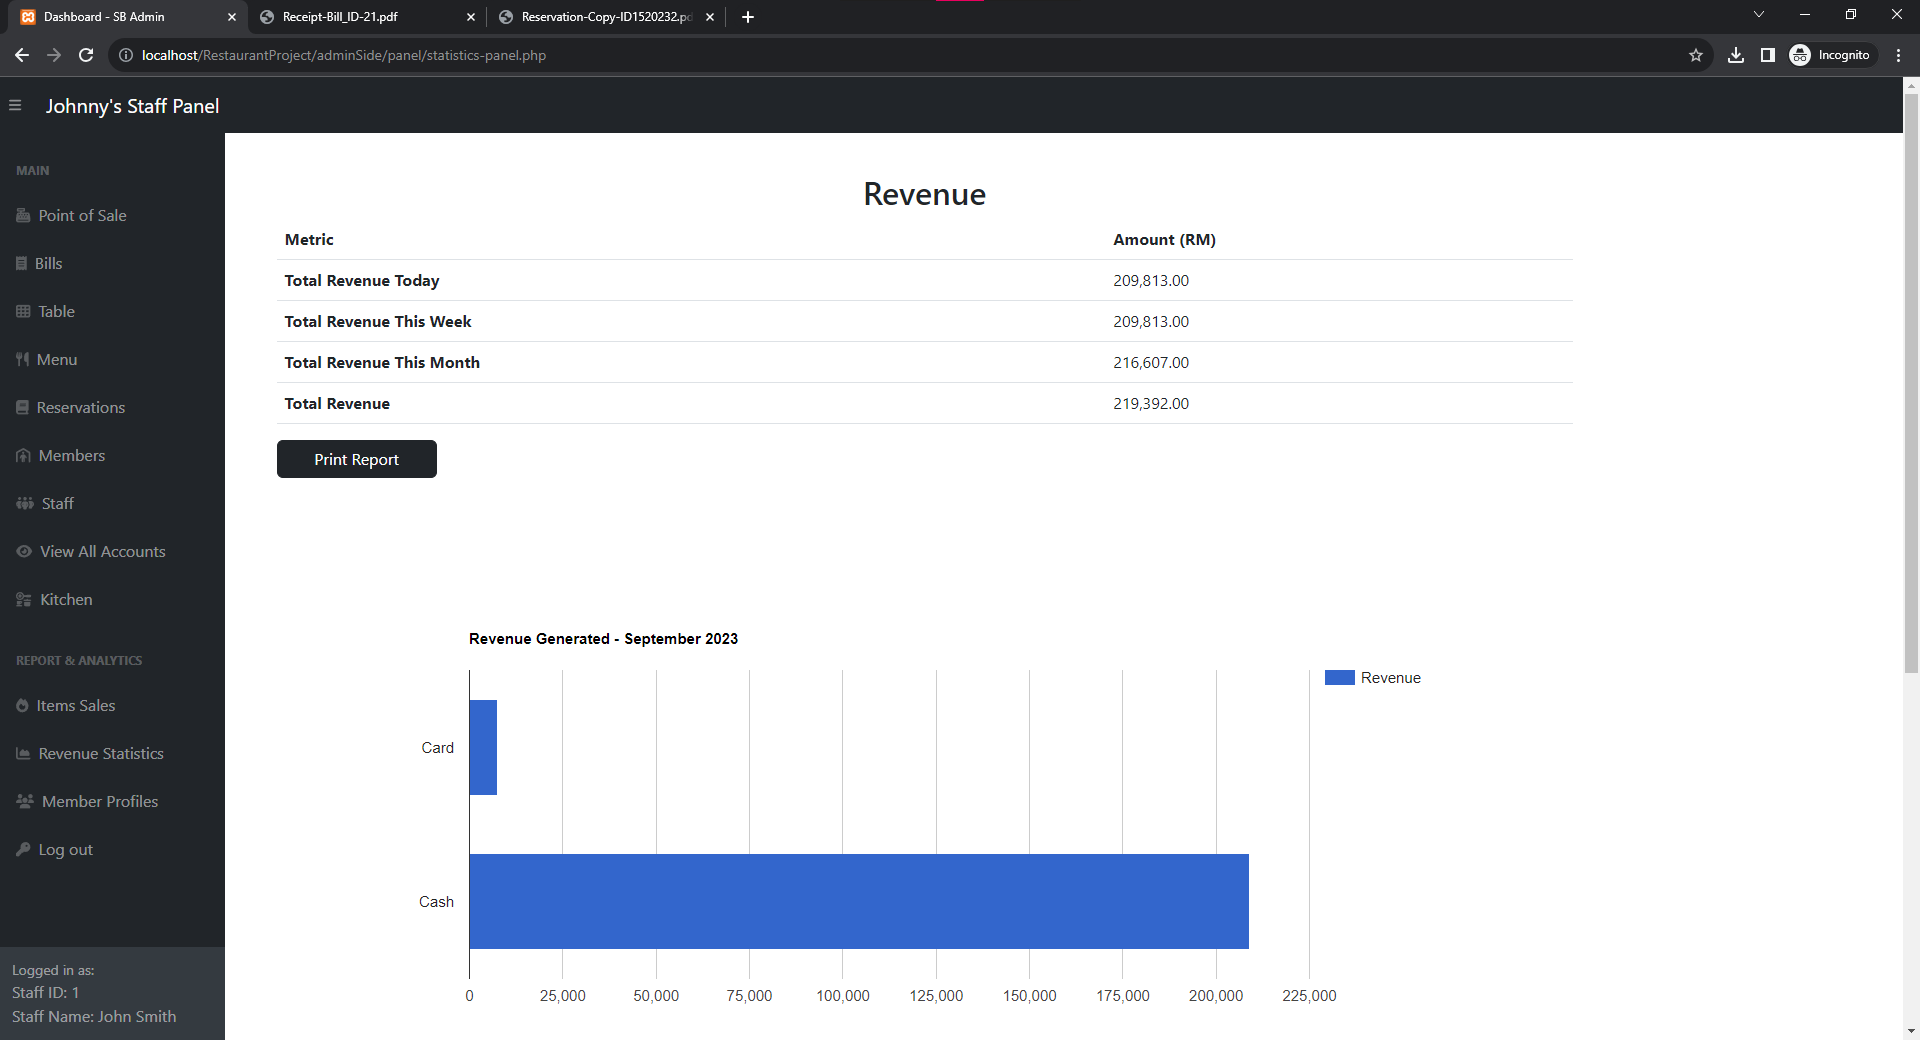Open Items Sales report
This screenshot has width=1920, height=1040.
75,705
